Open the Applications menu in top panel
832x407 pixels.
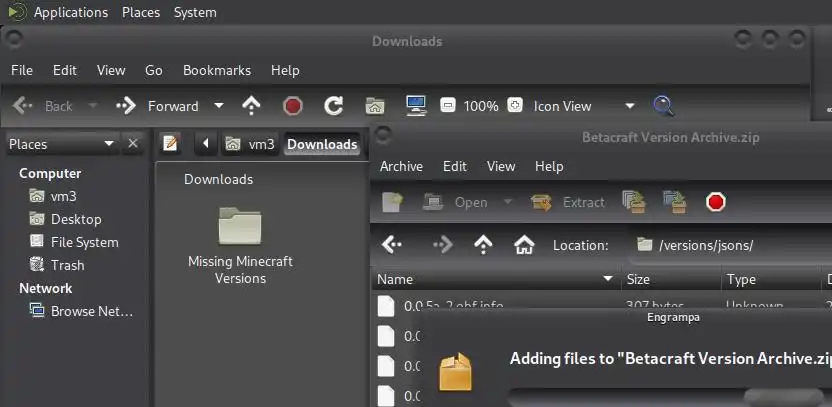71,12
